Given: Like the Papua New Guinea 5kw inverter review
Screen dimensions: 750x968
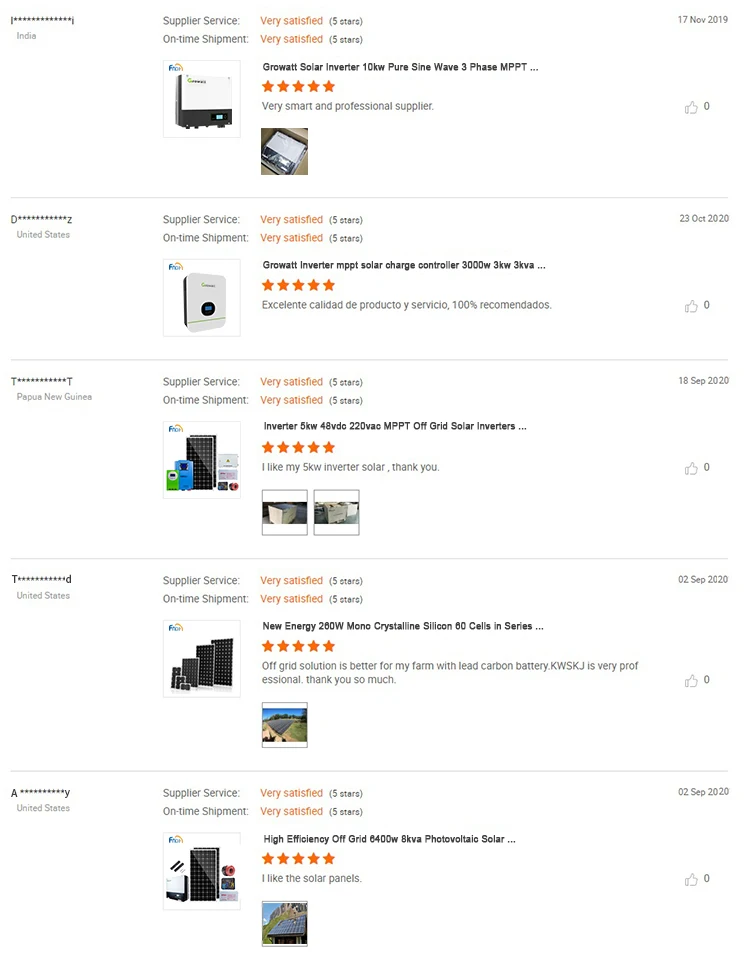Looking at the screenshot, I should click(691, 469).
